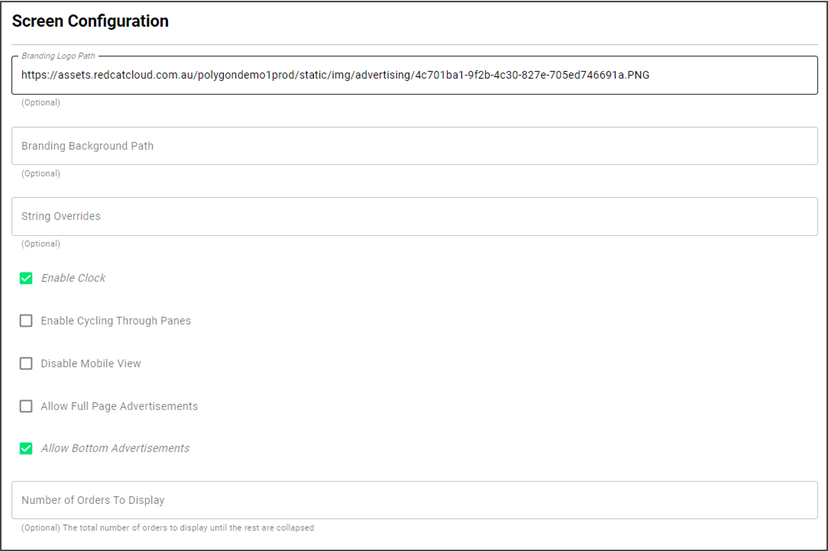828x552 pixels.
Task: Focus the Branding Background Path field
Action: pyautogui.click(x=415, y=146)
